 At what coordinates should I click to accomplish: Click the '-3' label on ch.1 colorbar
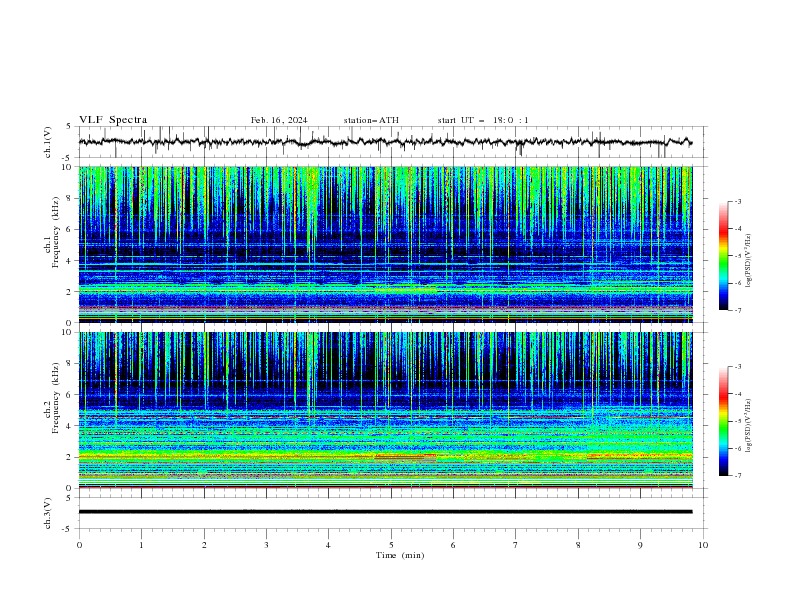(x=737, y=201)
